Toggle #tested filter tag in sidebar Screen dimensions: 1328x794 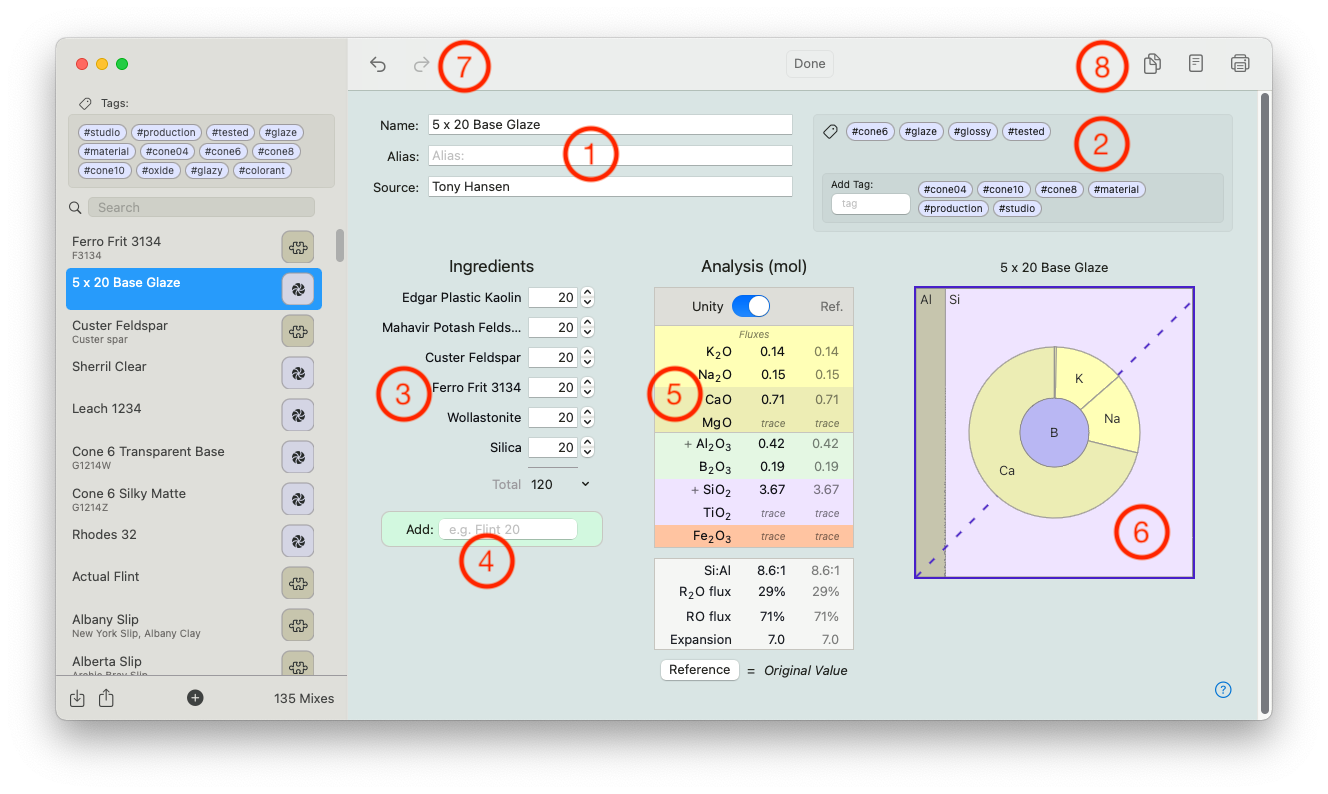point(230,132)
